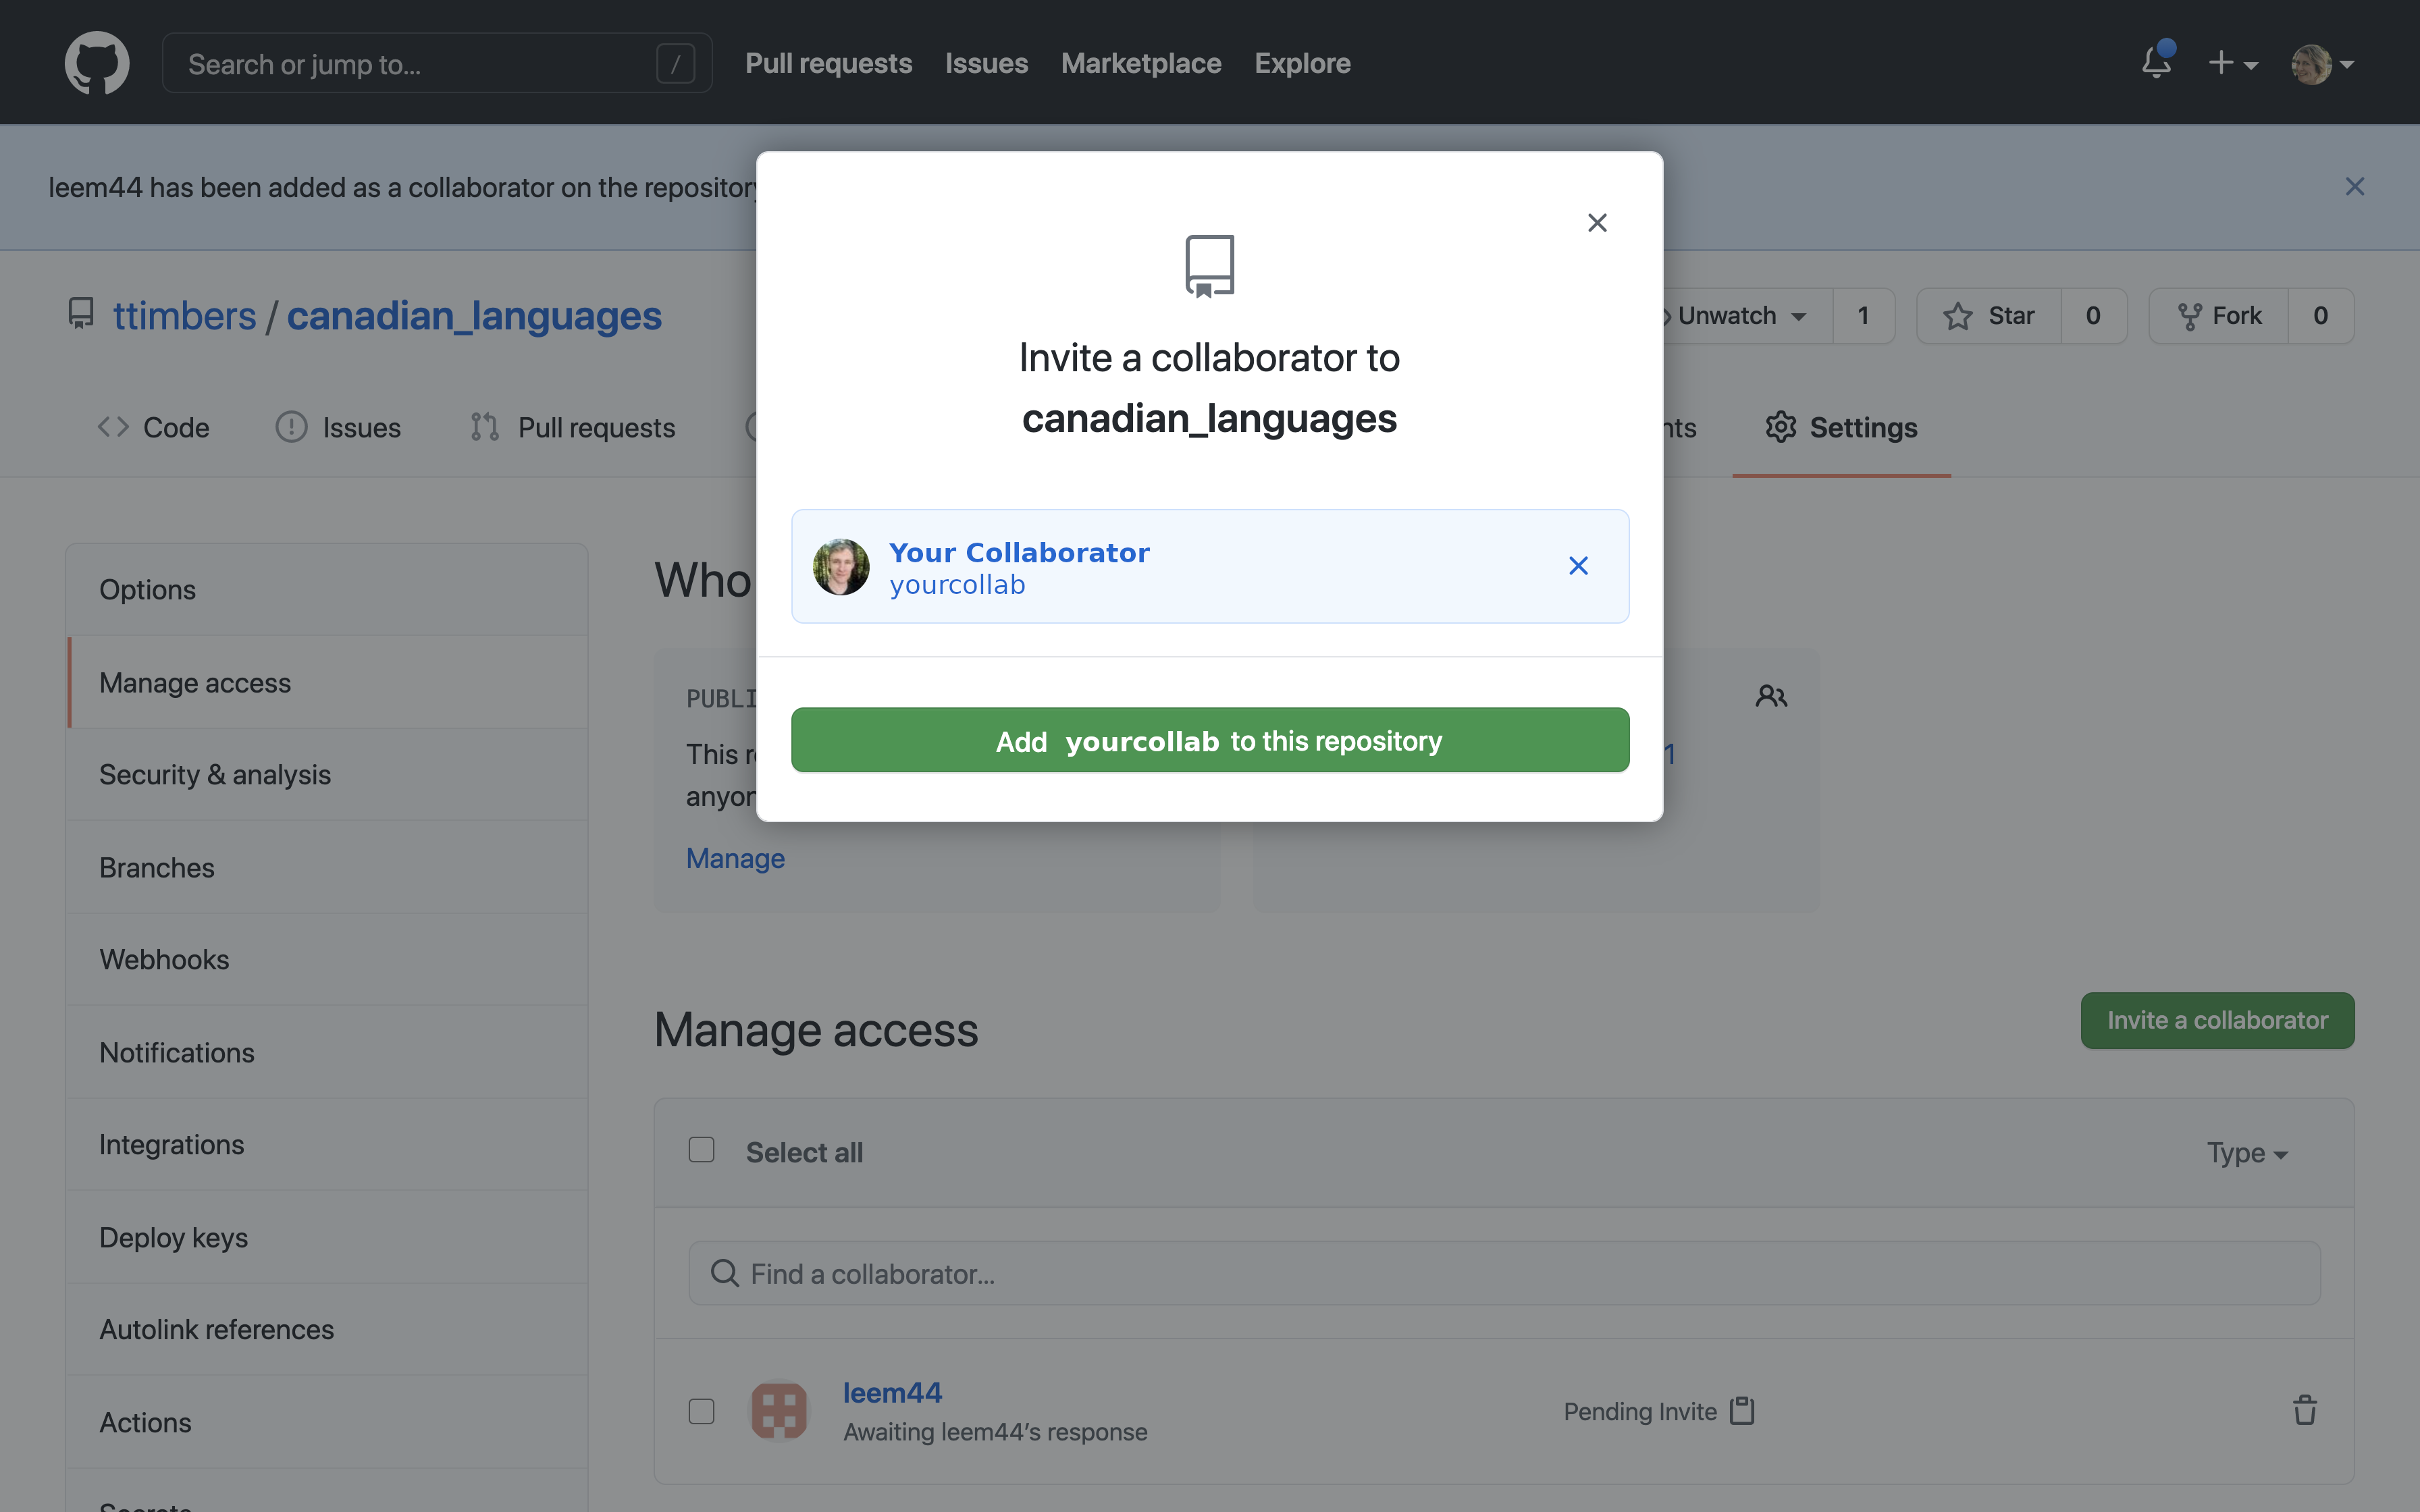Check the leem44 row checkbox
Image resolution: width=2420 pixels, height=1512 pixels.
click(x=701, y=1411)
